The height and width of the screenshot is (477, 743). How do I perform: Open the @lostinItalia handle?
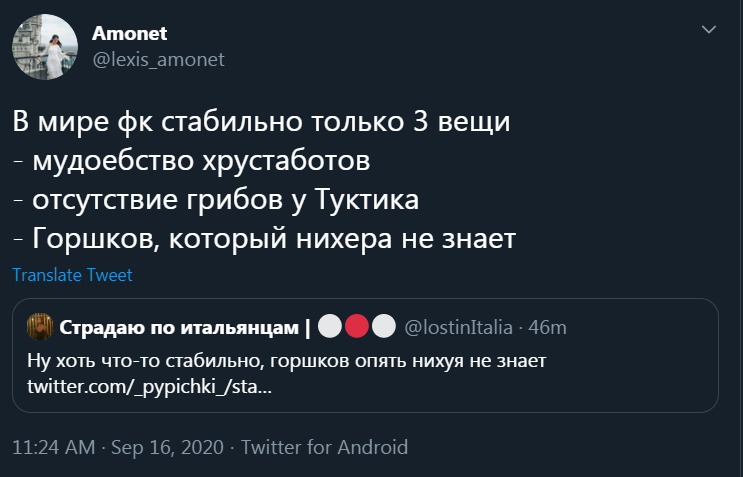[458, 327]
